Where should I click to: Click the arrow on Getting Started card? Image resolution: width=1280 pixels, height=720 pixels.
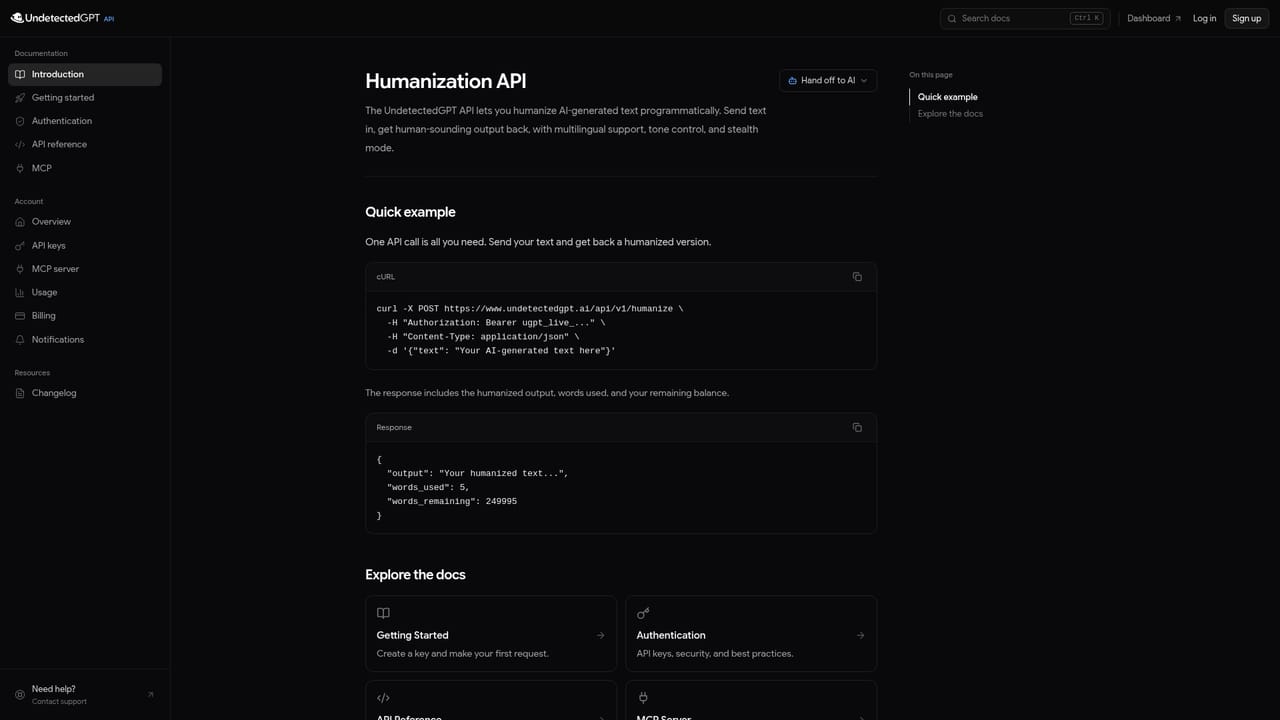pos(601,635)
